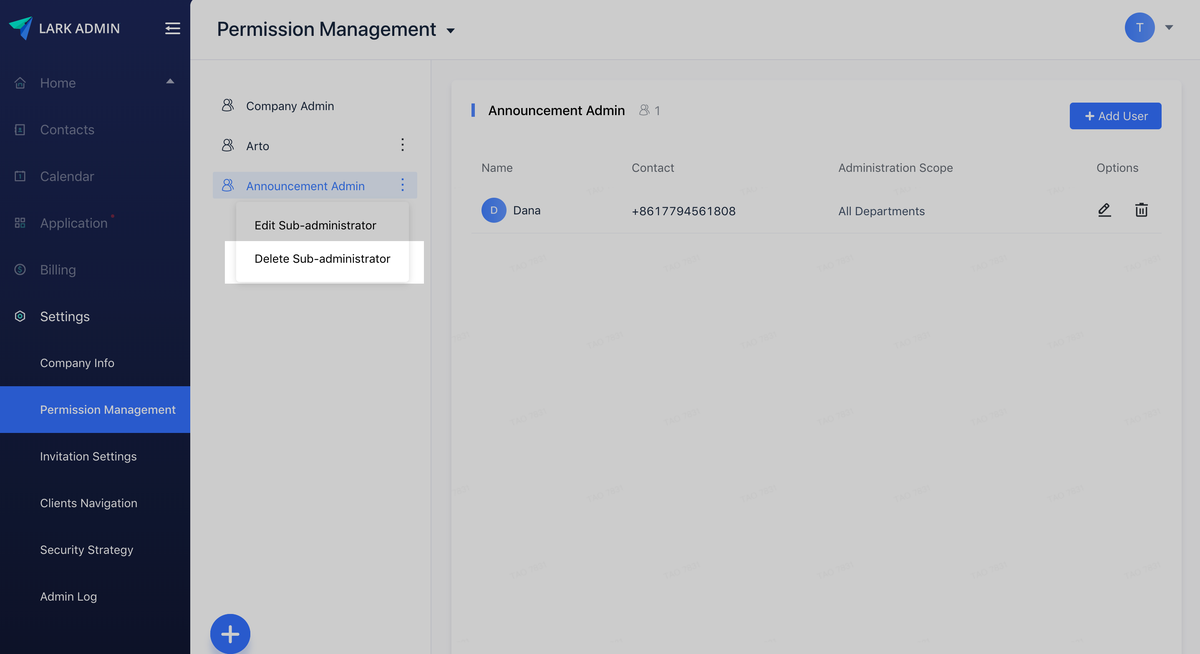Viewport: 1200px width, 654px height.
Task: Toggle the sidebar collapse hamburger icon
Action: (172, 28)
